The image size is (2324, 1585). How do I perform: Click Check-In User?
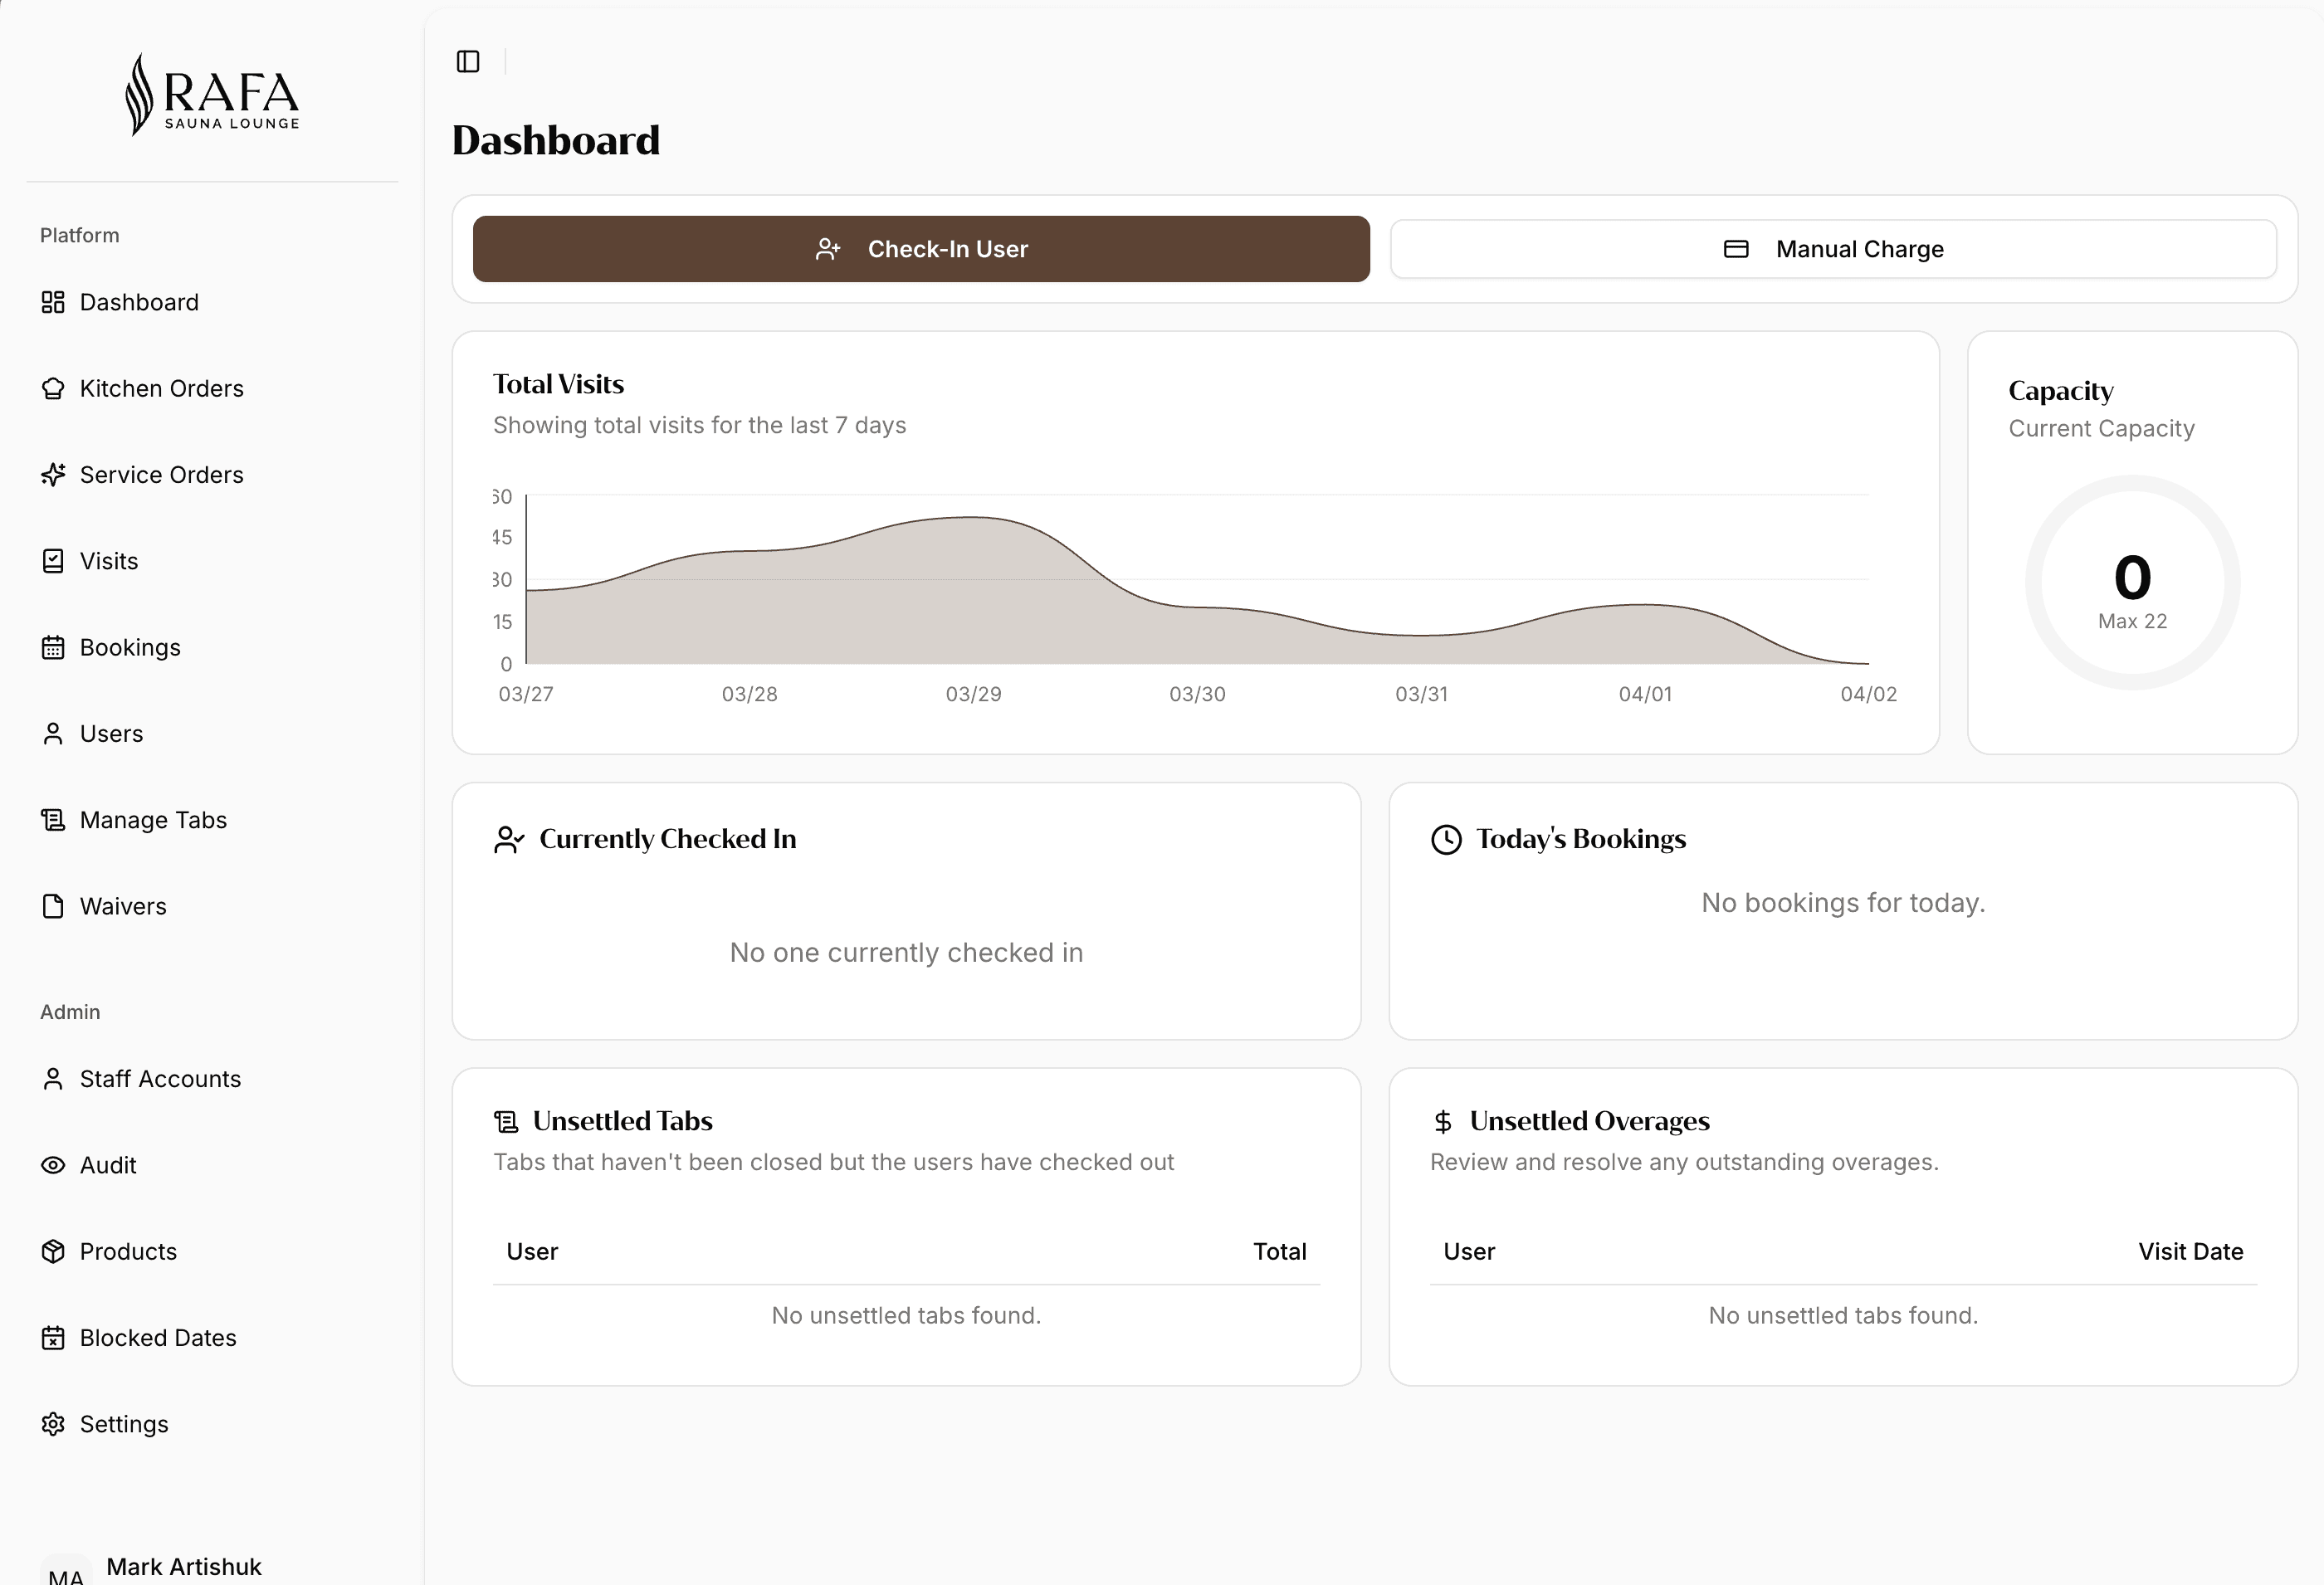click(x=919, y=248)
